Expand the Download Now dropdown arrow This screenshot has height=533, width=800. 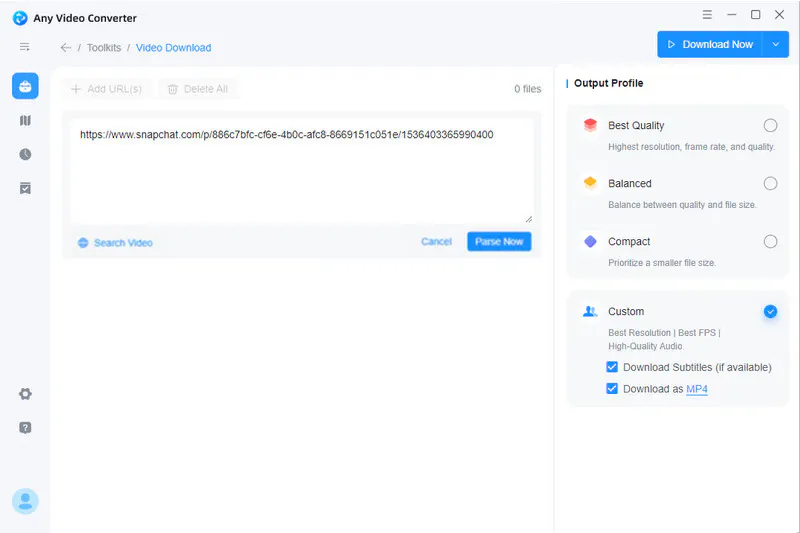click(776, 44)
